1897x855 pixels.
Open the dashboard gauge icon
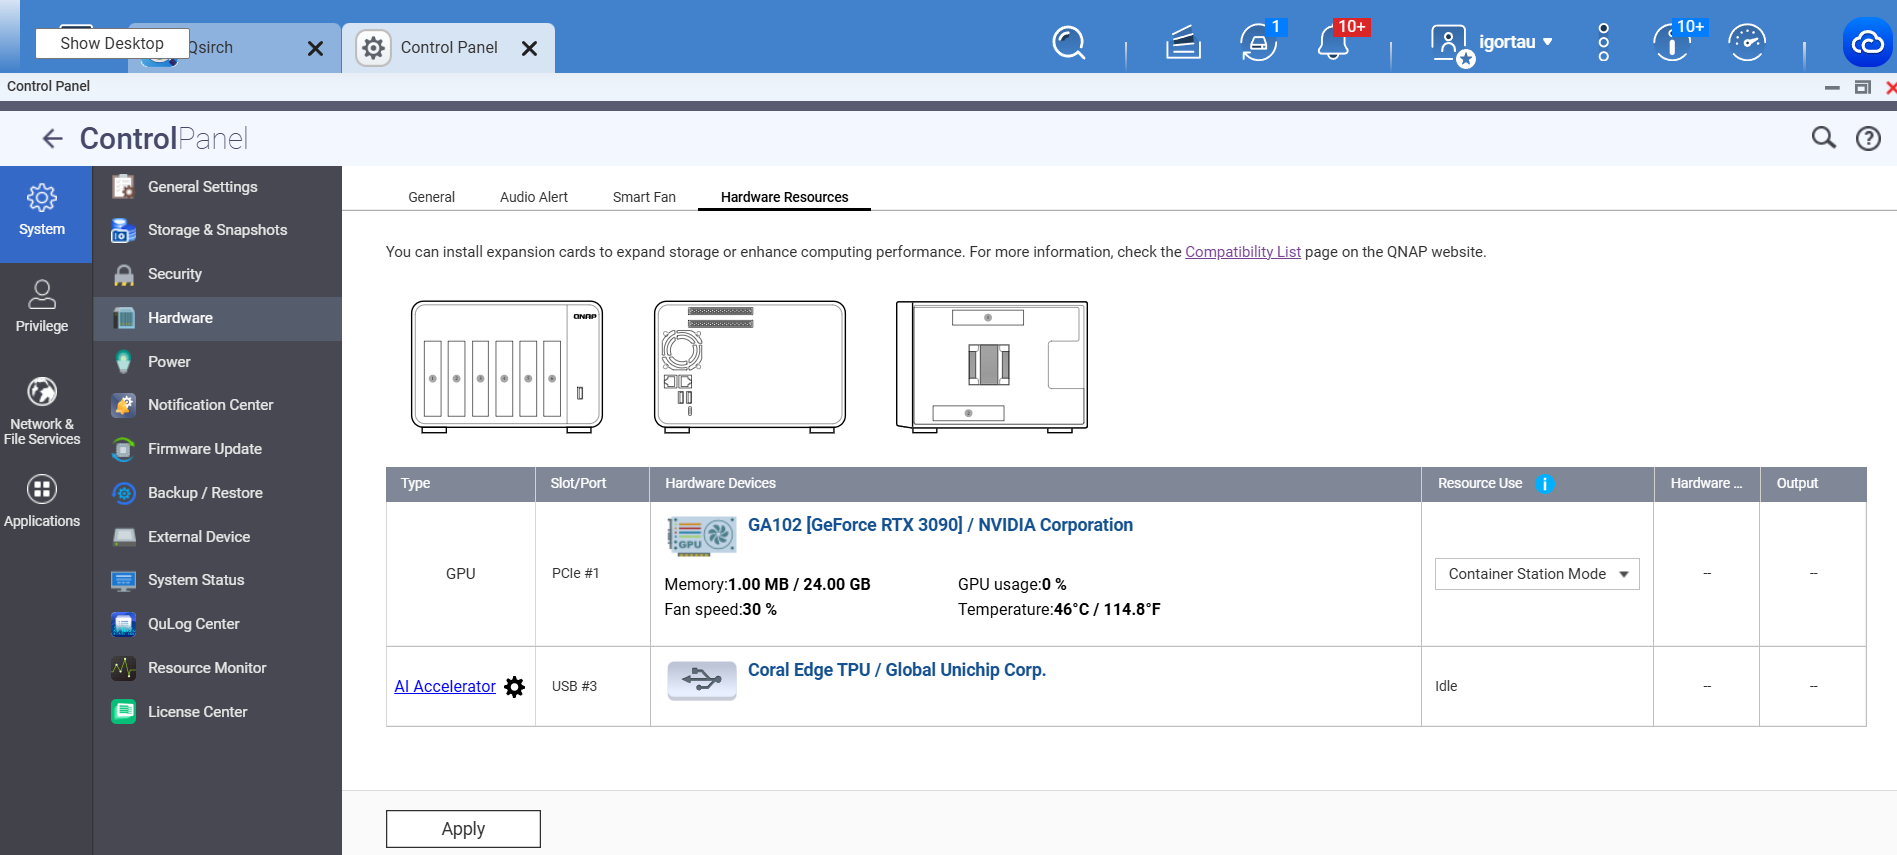pyautogui.click(x=1747, y=43)
